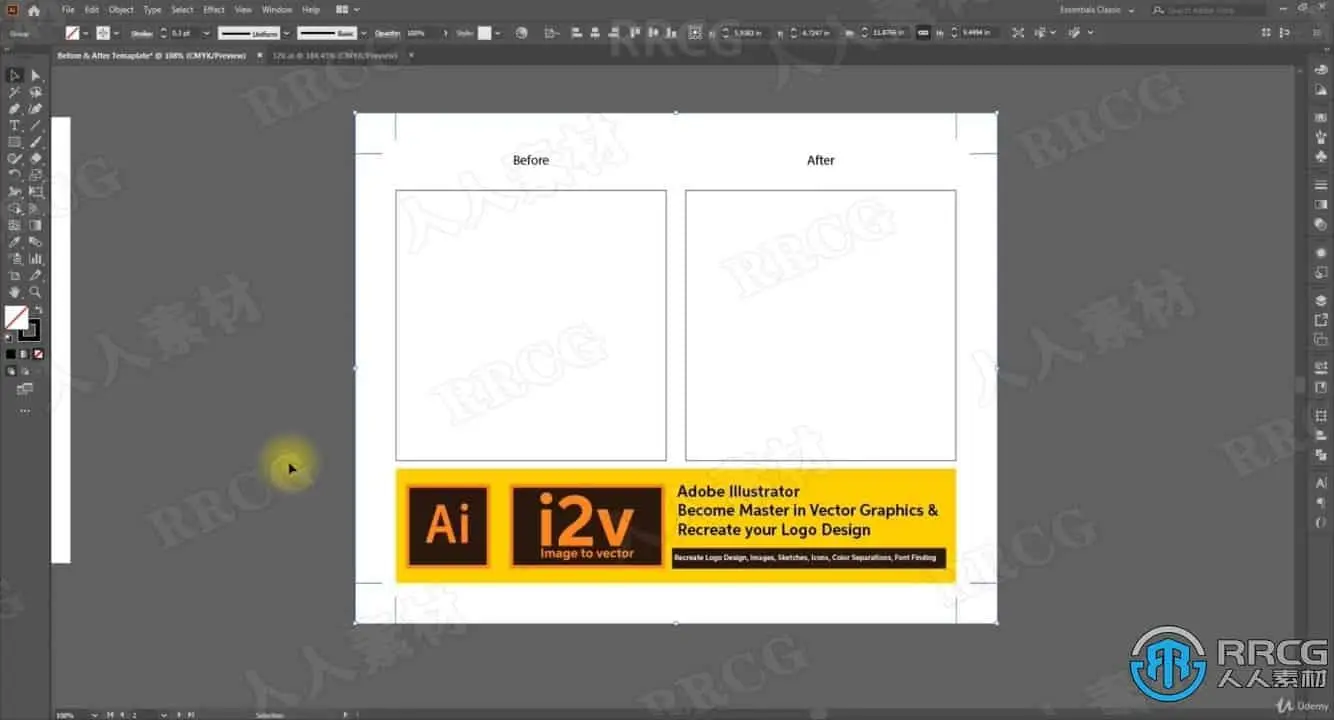Viewport: 1334px width, 720px height.
Task: Select the Eraser tool
Action: (36, 158)
